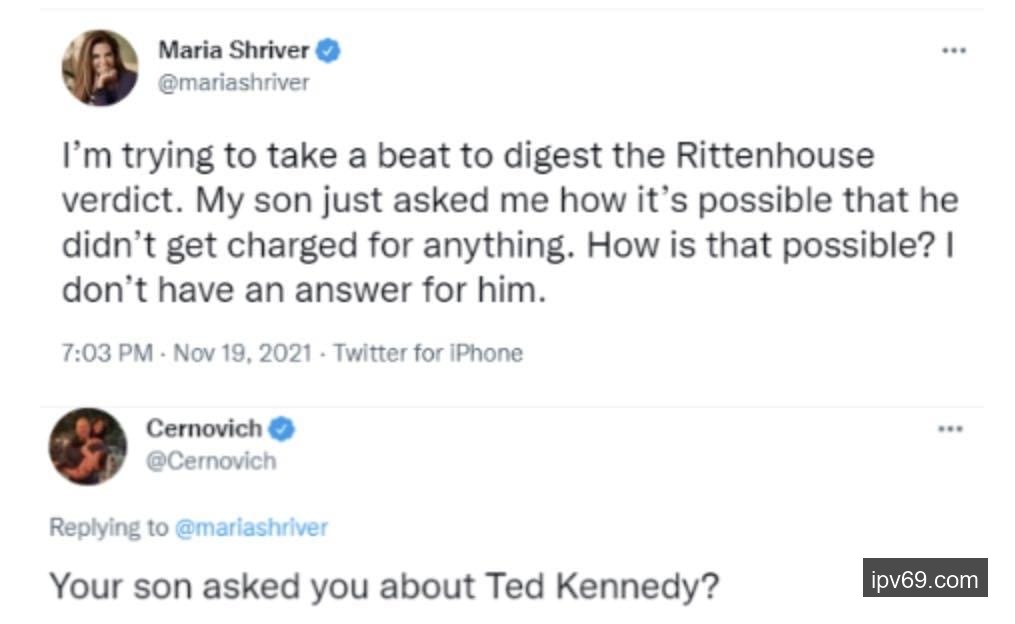Follow the @mariashriver mention in the reply
The image size is (1015, 624).
pos(251,527)
